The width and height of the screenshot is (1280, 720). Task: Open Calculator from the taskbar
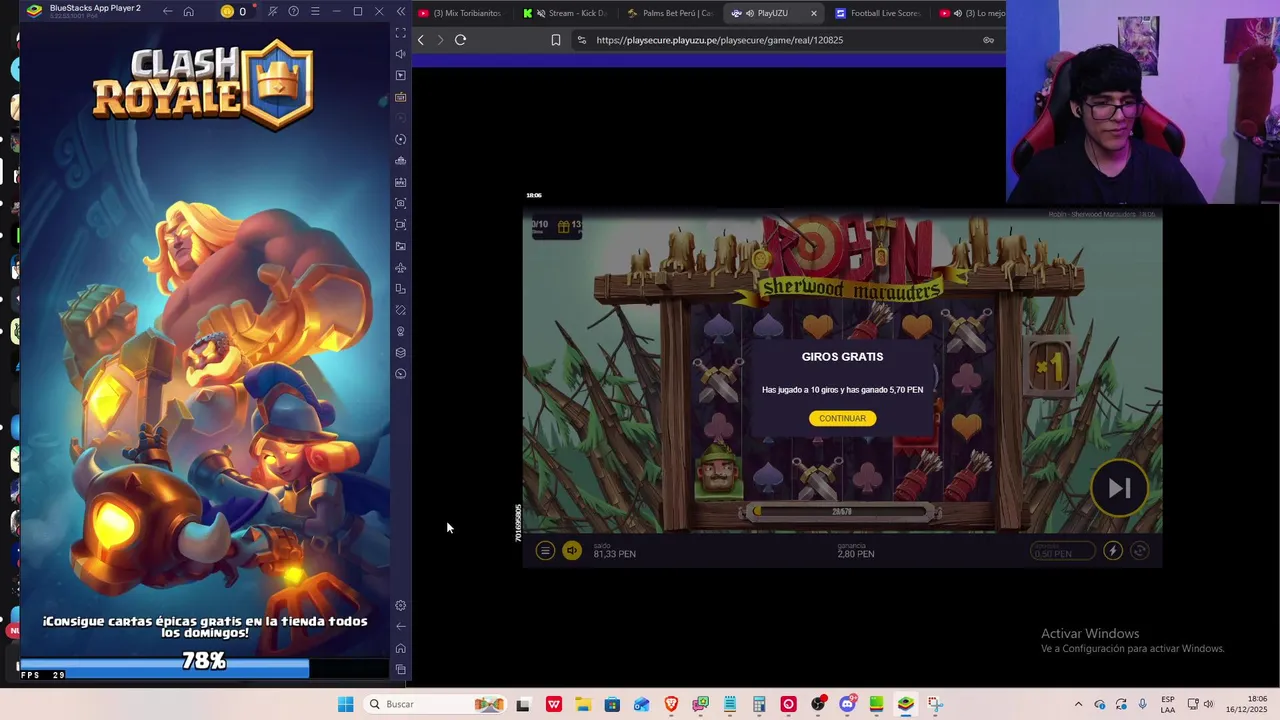tap(759, 704)
